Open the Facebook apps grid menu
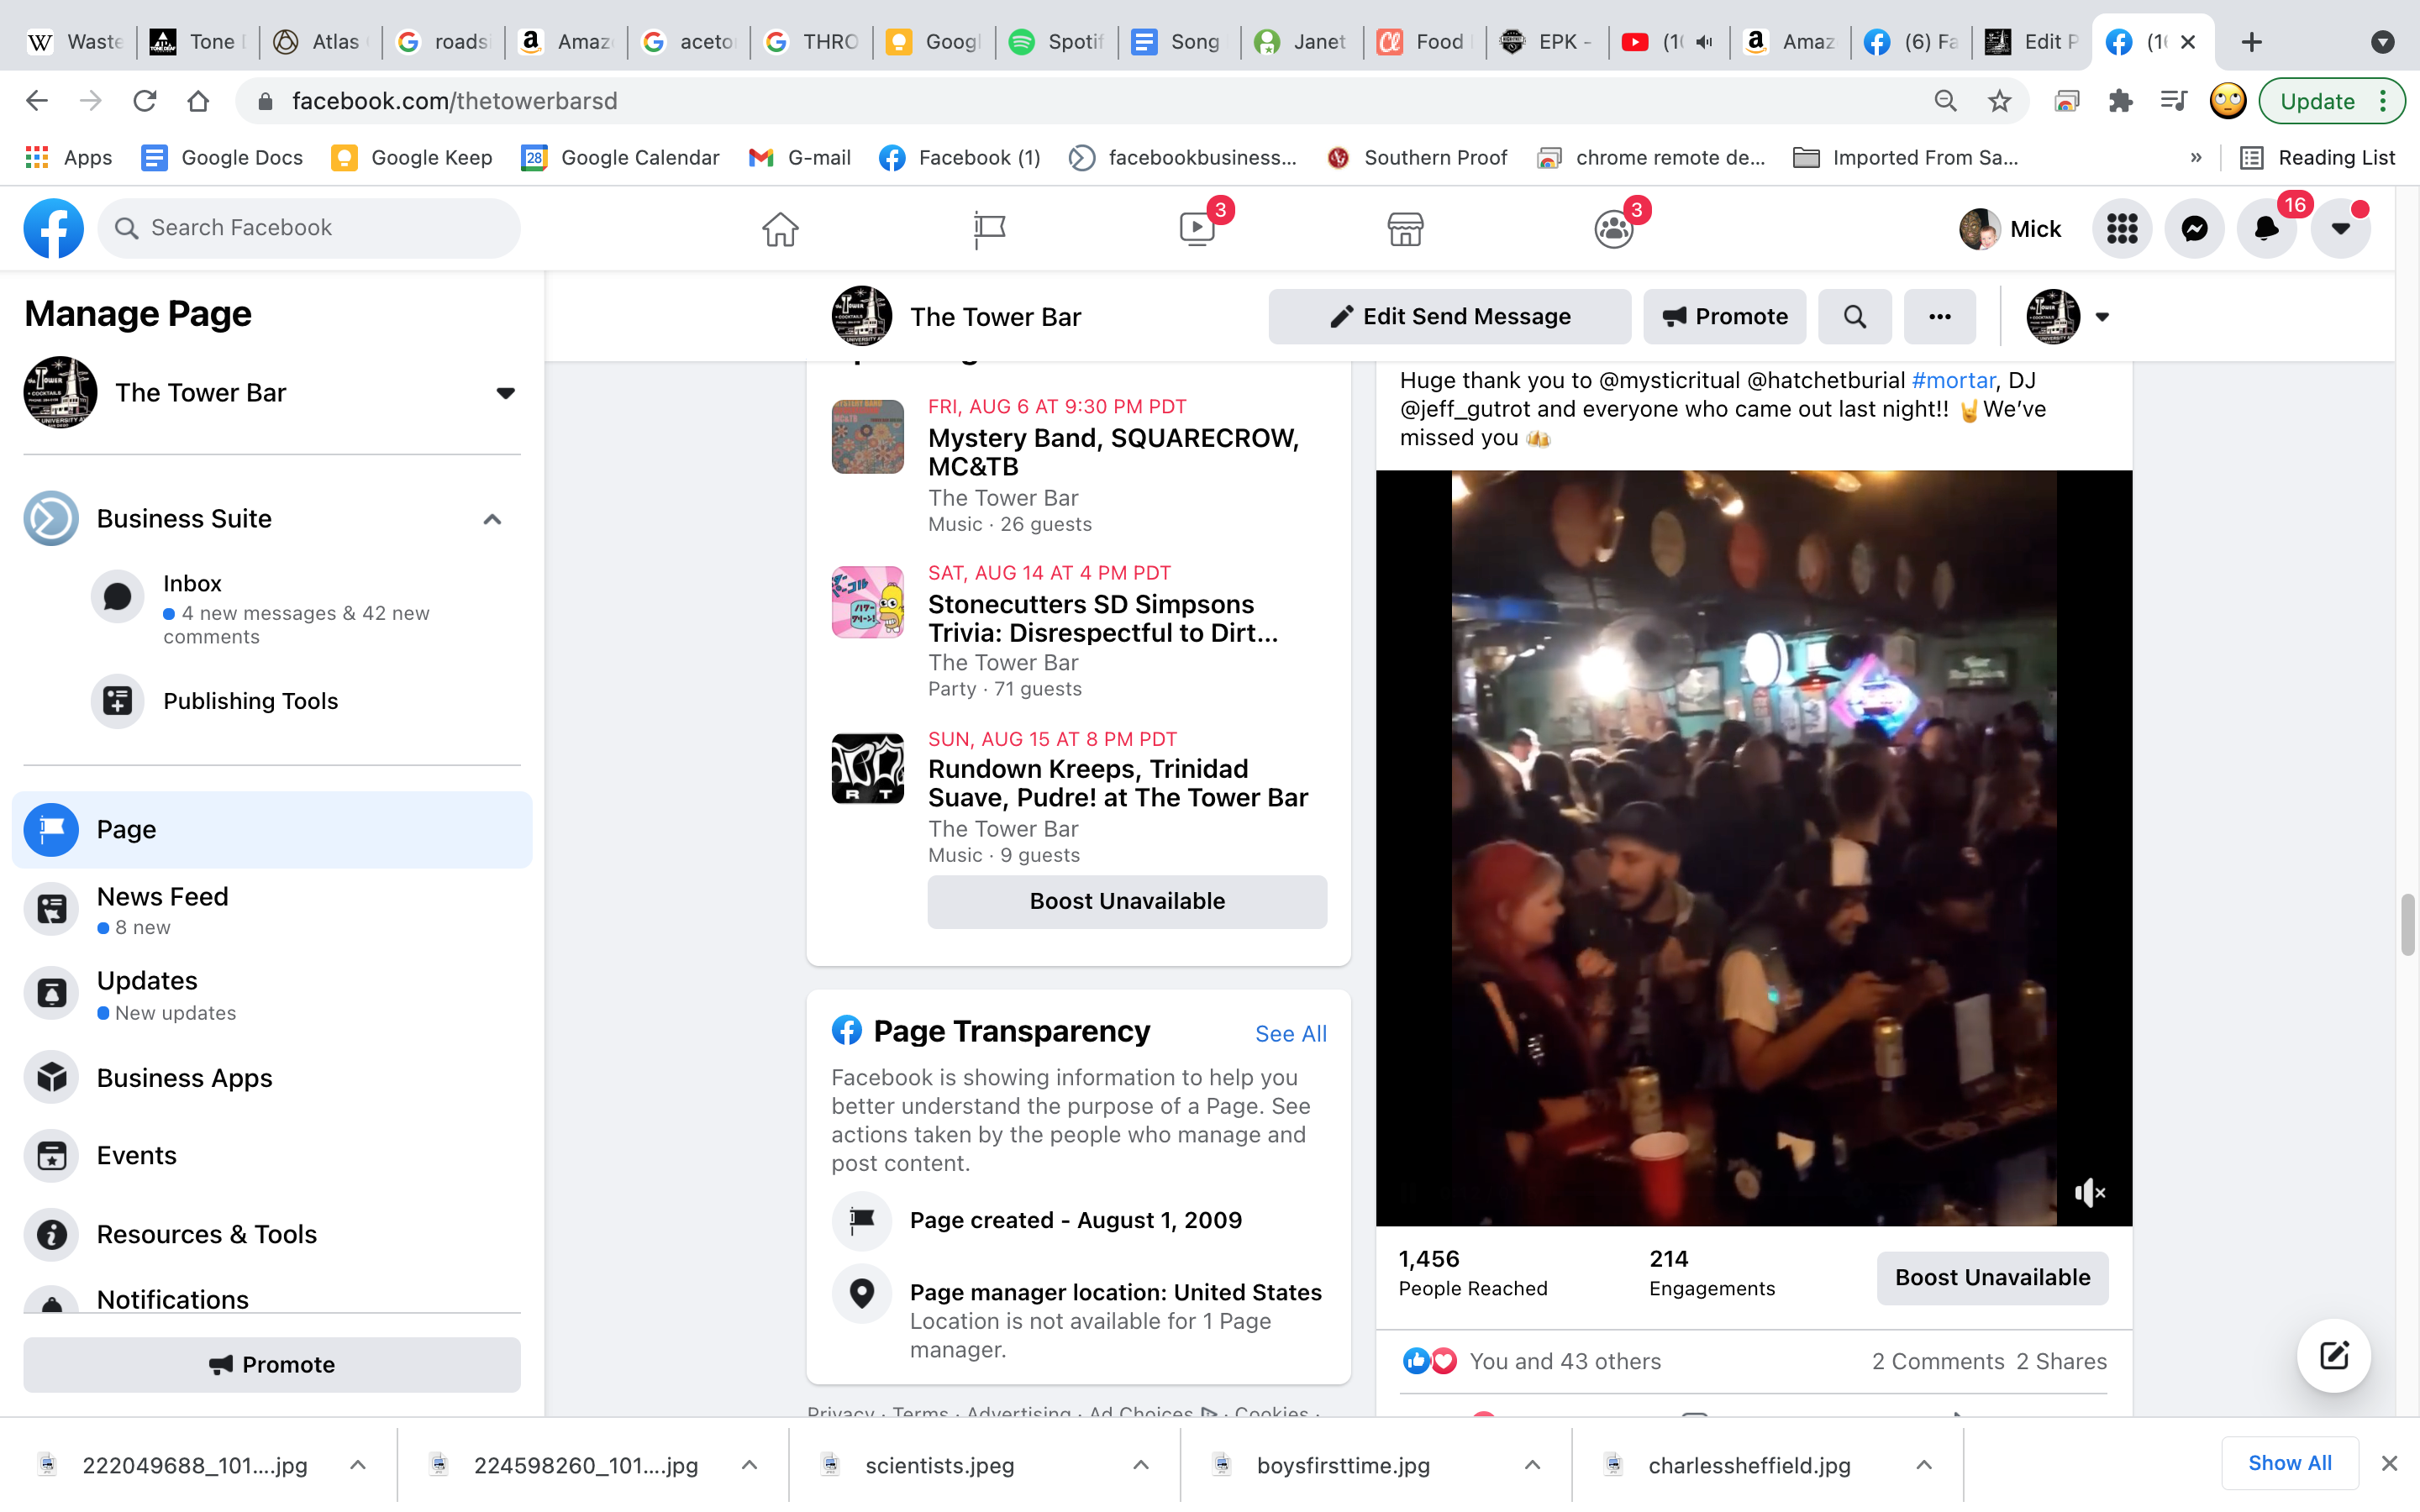The image size is (2420, 1512). click(2121, 229)
